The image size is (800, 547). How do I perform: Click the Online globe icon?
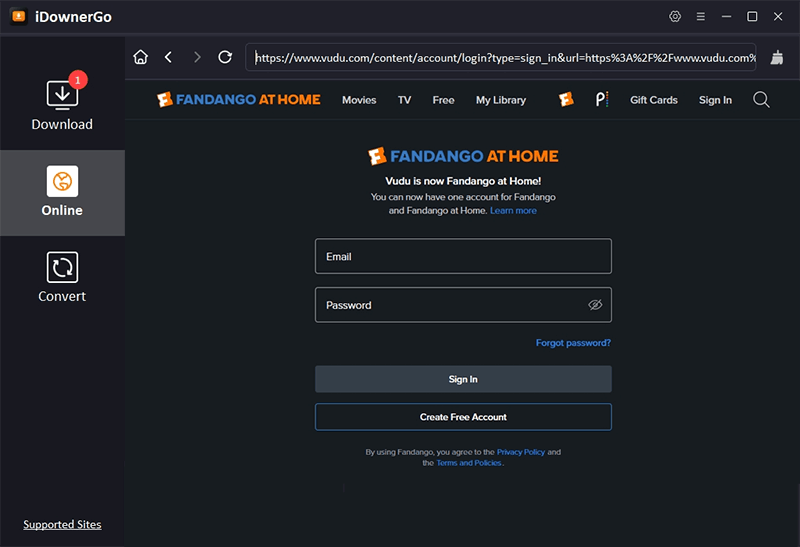[62, 181]
